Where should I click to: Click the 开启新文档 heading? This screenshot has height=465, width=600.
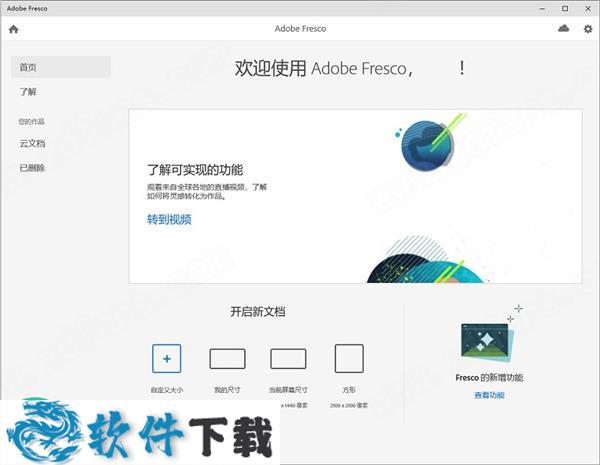tap(258, 312)
